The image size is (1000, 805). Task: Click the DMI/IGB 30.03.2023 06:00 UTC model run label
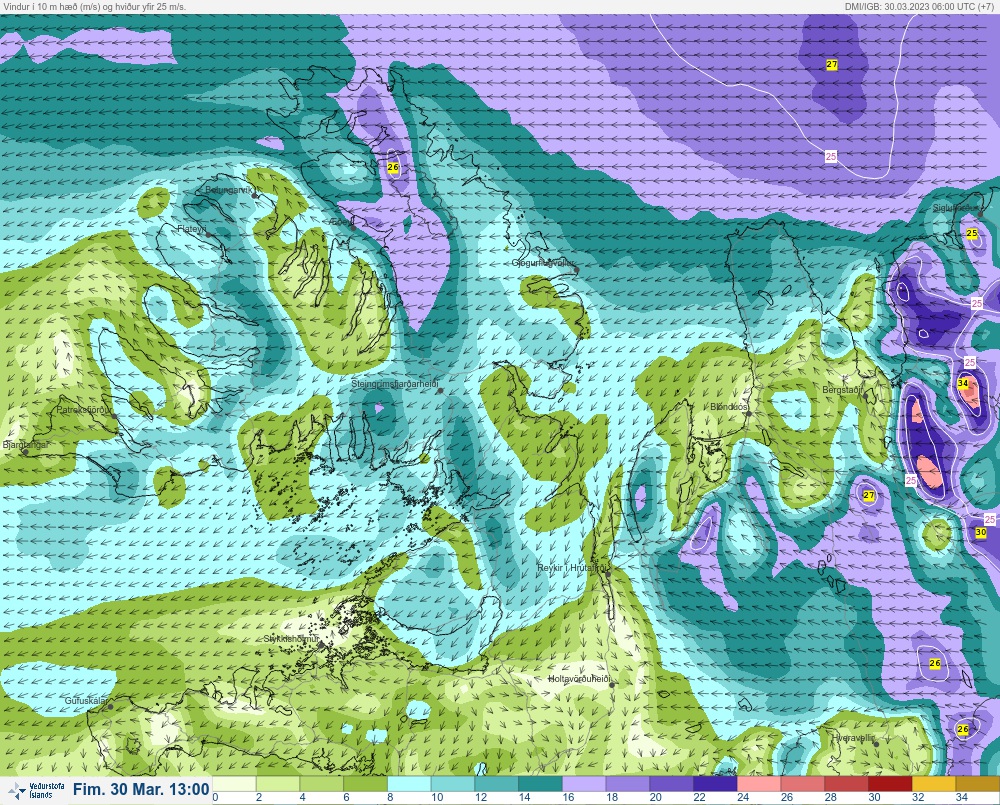920,6
